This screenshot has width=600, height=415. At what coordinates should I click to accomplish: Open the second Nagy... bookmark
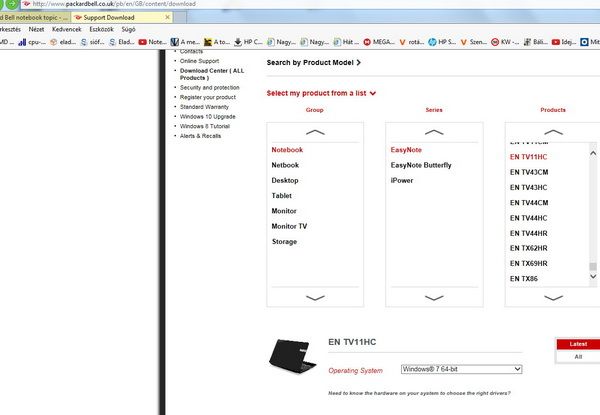click(314, 42)
